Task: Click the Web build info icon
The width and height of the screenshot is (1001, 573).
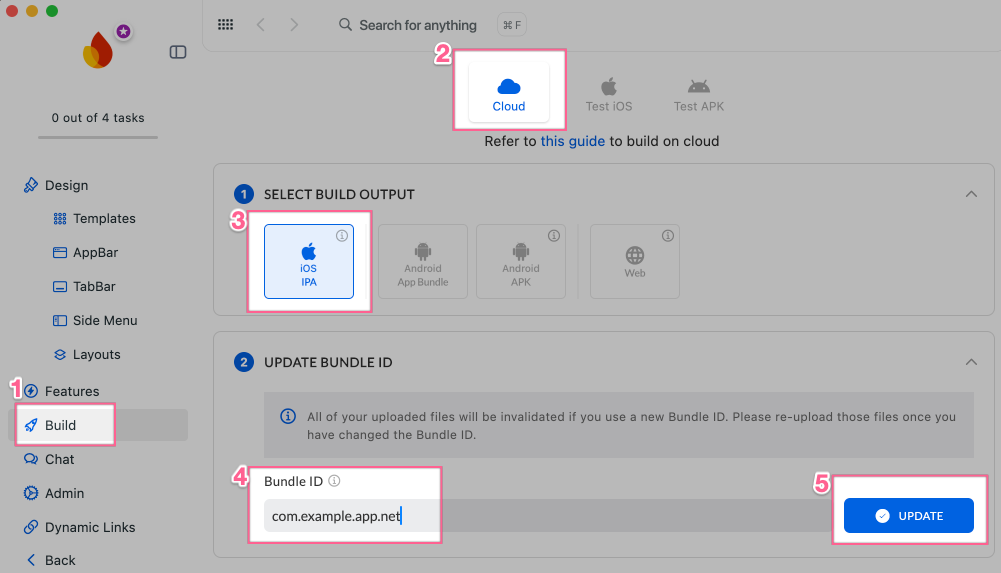Action: click(668, 236)
